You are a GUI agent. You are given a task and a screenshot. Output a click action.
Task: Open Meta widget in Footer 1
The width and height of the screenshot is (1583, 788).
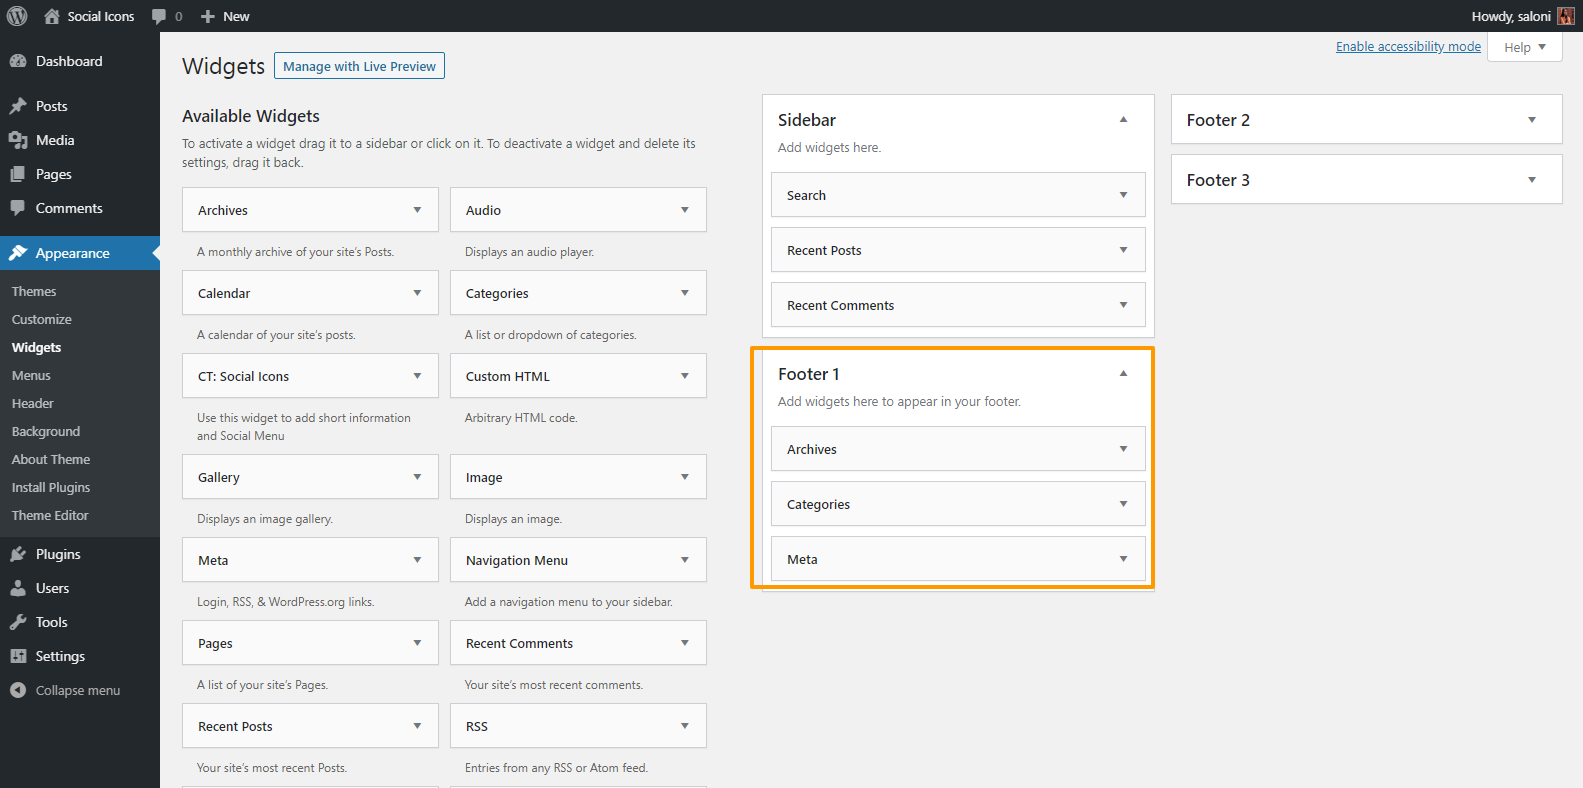tap(958, 559)
